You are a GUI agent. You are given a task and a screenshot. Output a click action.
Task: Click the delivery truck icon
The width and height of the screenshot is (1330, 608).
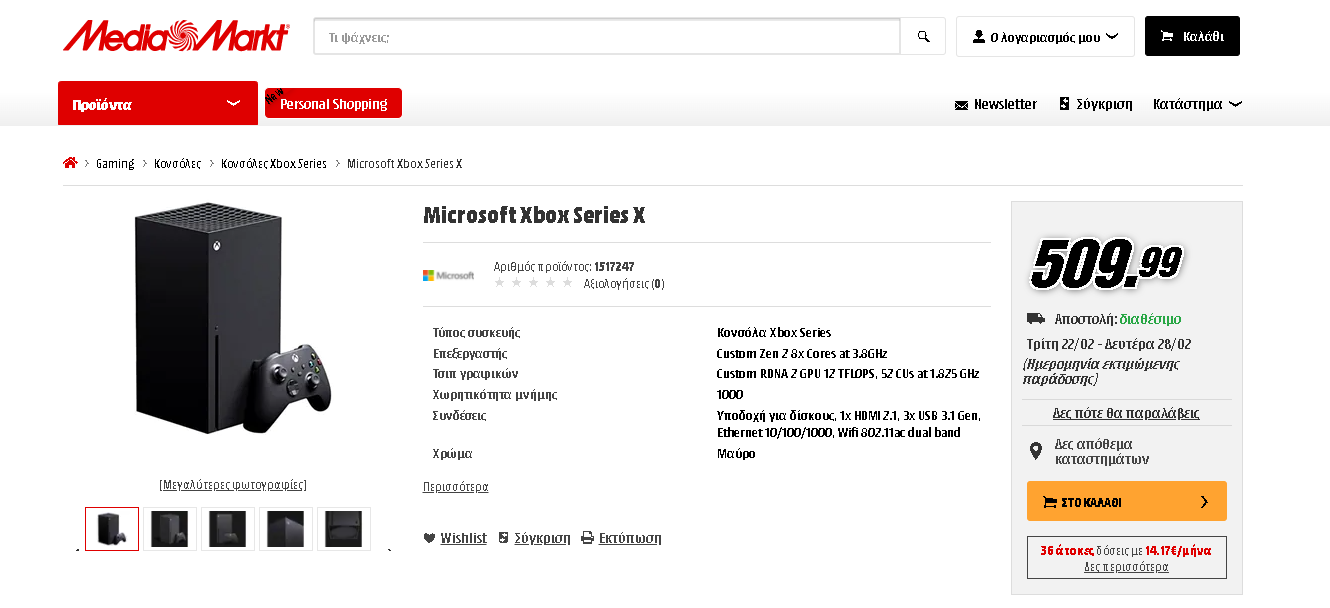[x=1036, y=319]
